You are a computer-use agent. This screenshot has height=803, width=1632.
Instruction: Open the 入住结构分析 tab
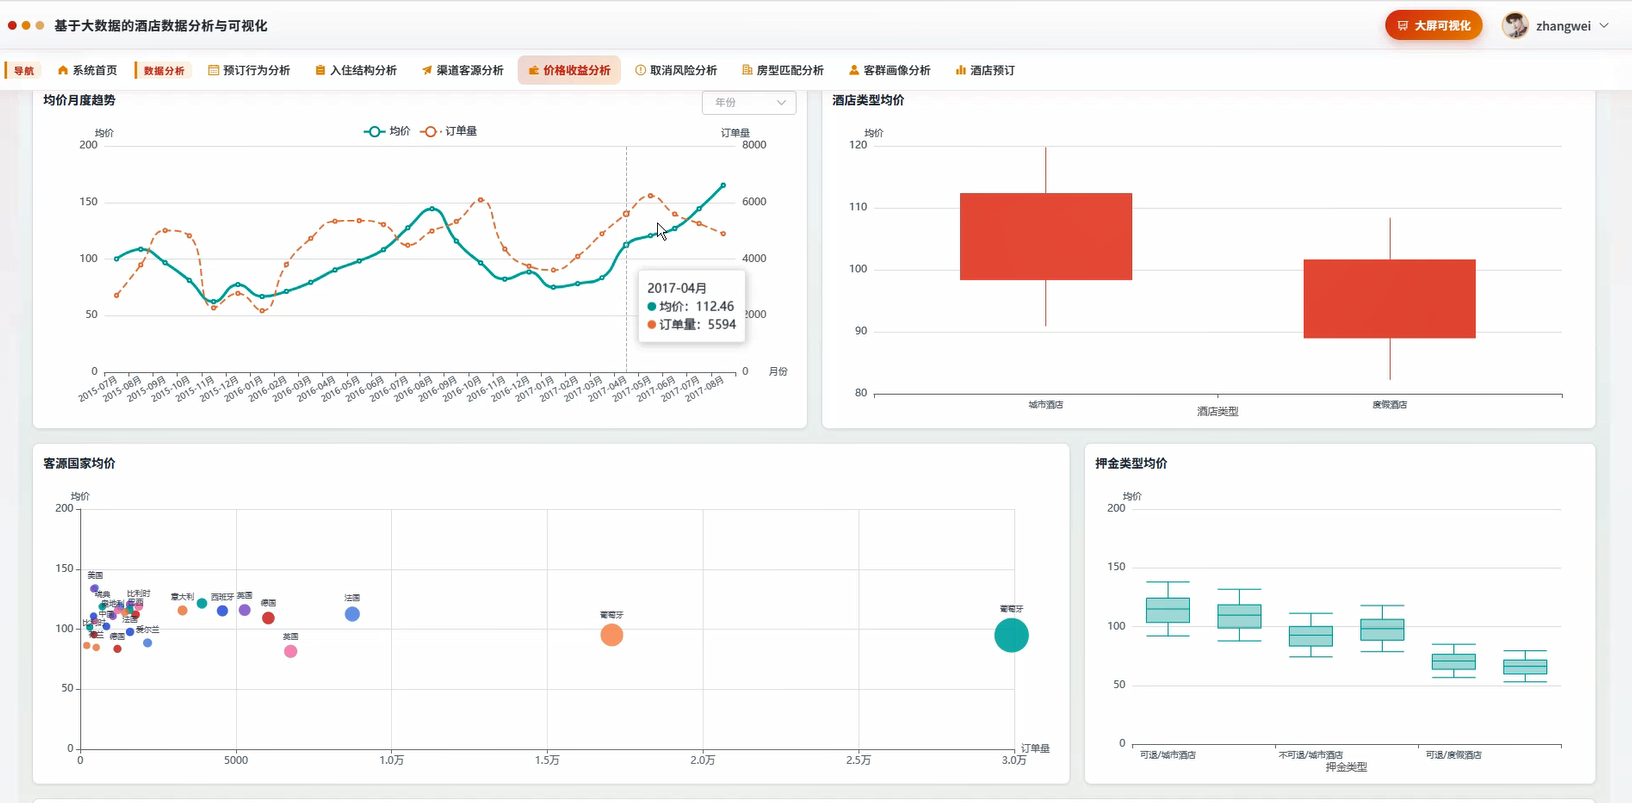pyautogui.click(x=356, y=70)
